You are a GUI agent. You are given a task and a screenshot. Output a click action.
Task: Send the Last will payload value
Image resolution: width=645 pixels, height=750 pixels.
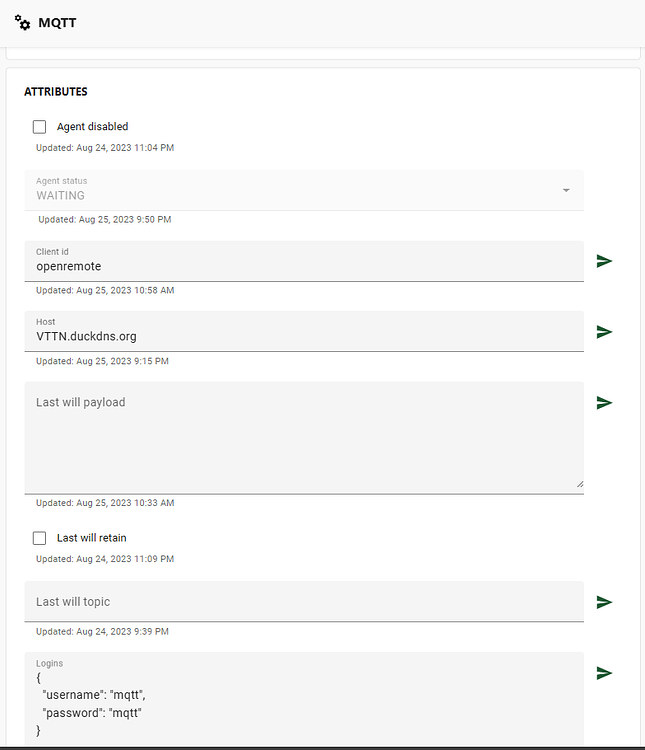point(604,403)
